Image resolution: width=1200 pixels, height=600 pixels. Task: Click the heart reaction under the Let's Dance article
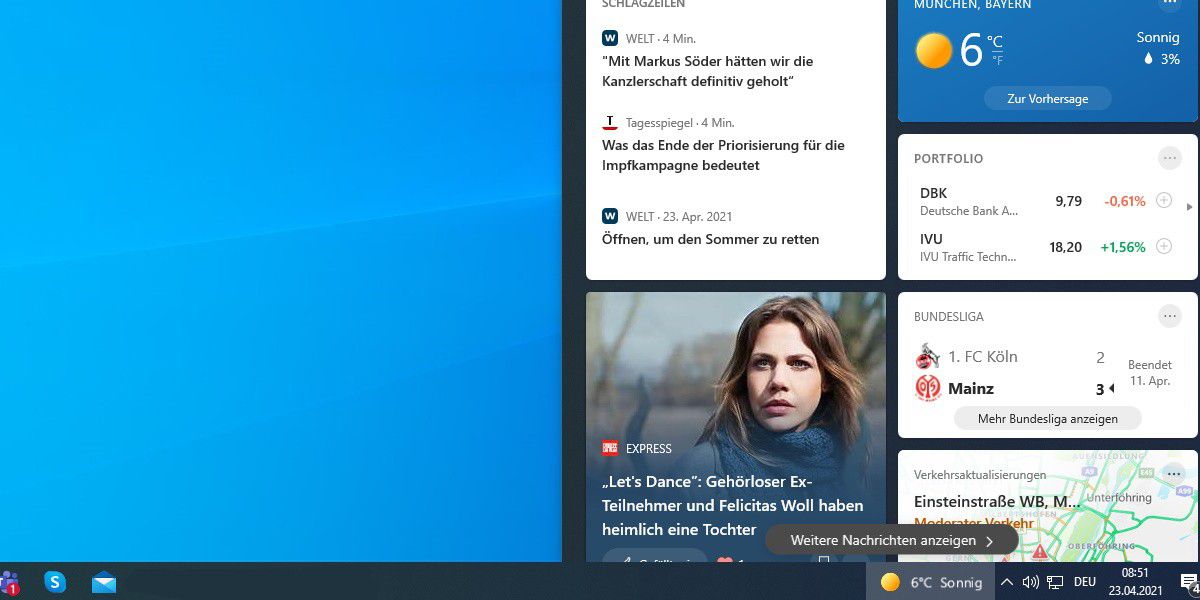(725, 560)
